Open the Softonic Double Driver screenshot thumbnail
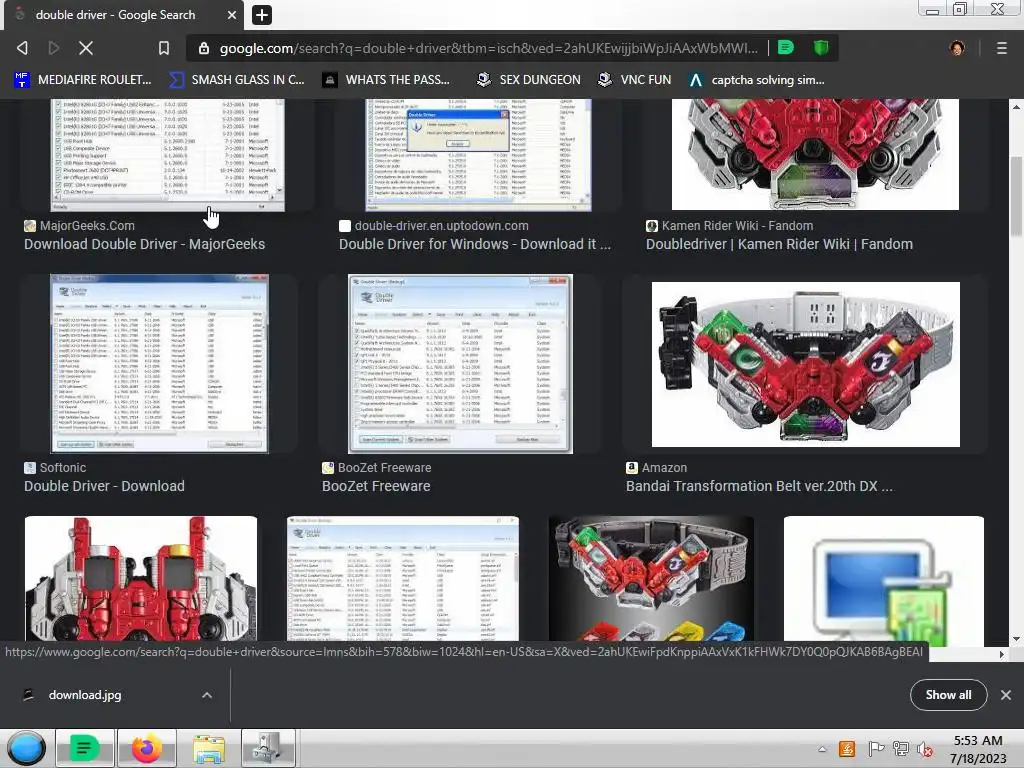1024x768 pixels. coord(159,364)
